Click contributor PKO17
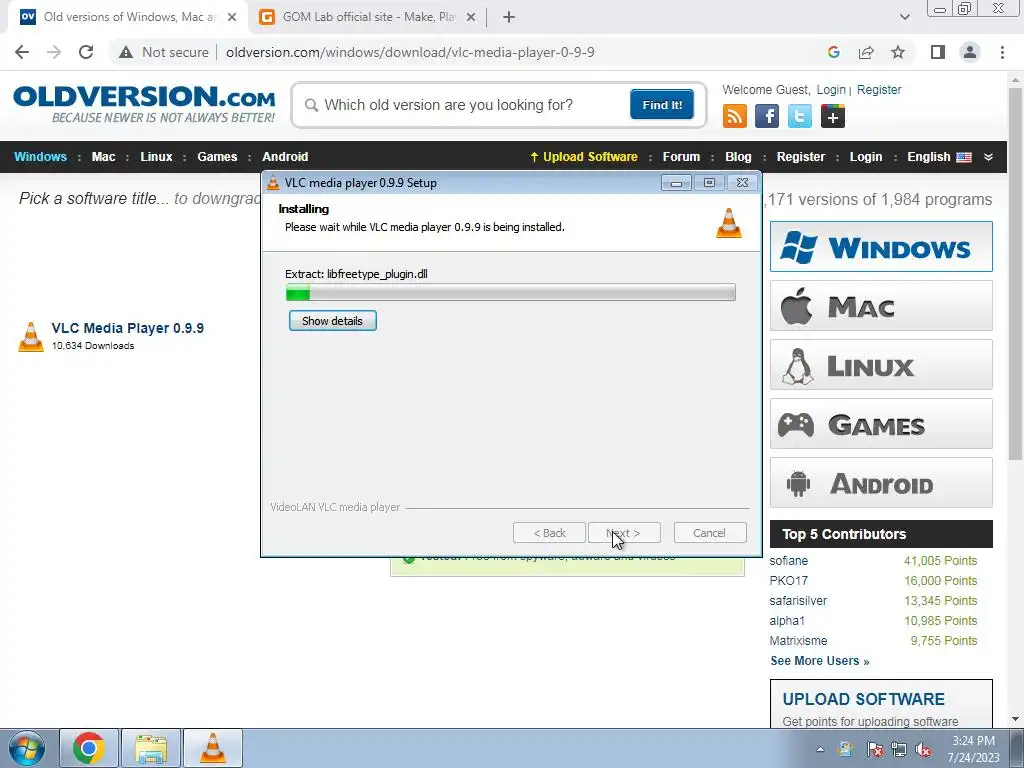The height and width of the screenshot is (768, 1024). click(x=788, y=581)
